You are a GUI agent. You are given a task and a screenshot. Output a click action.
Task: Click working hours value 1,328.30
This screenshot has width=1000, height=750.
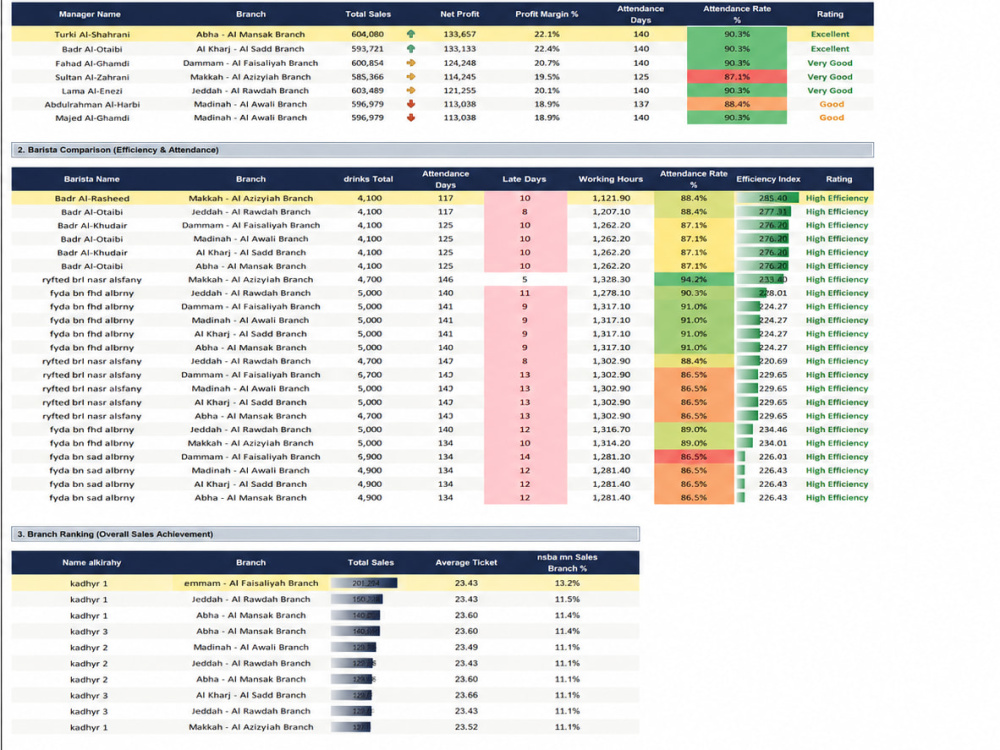coord(611,279)
